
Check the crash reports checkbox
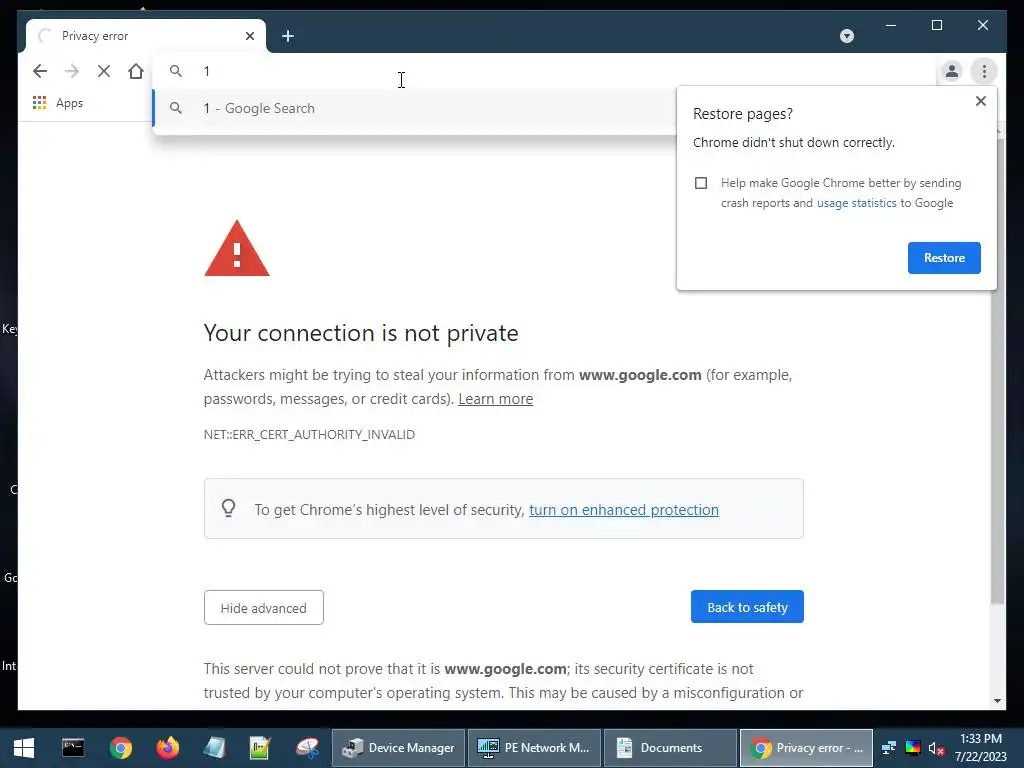(x=701, y=183)
